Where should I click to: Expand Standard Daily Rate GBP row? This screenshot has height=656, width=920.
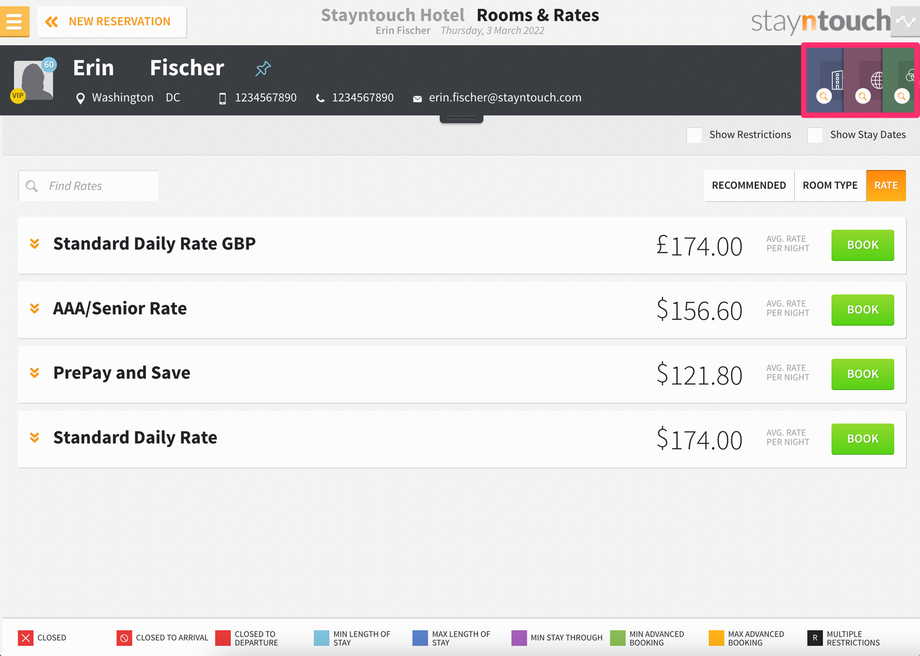point(35,244)
